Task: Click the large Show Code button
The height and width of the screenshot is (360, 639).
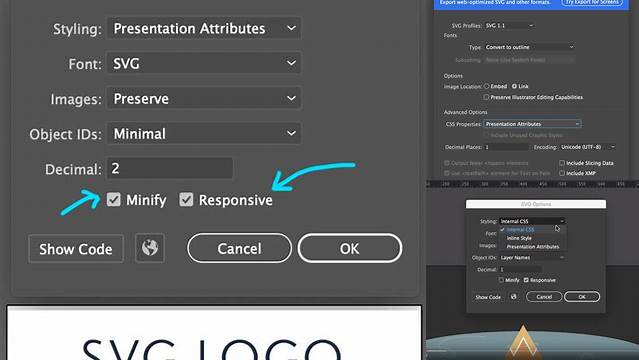Action: point(76,249)
